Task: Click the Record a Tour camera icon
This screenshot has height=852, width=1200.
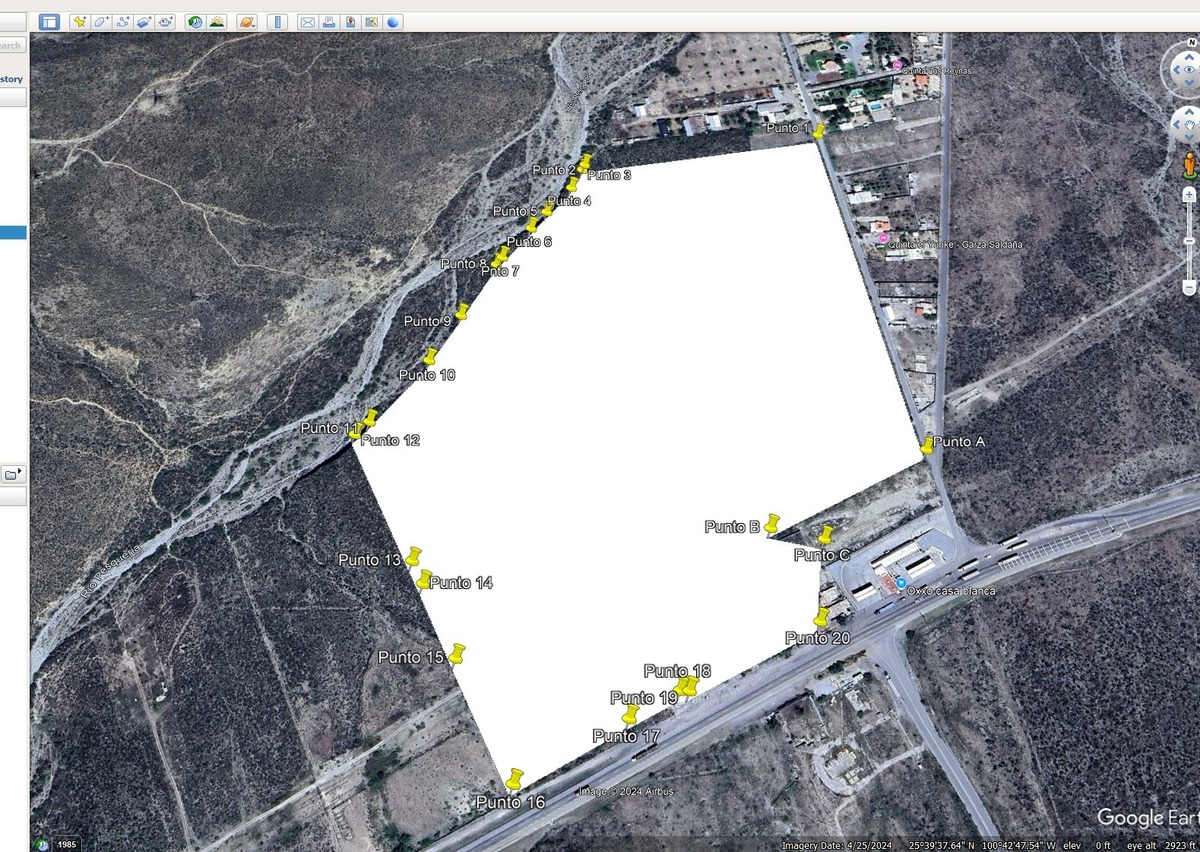Action: coord(166,21)
